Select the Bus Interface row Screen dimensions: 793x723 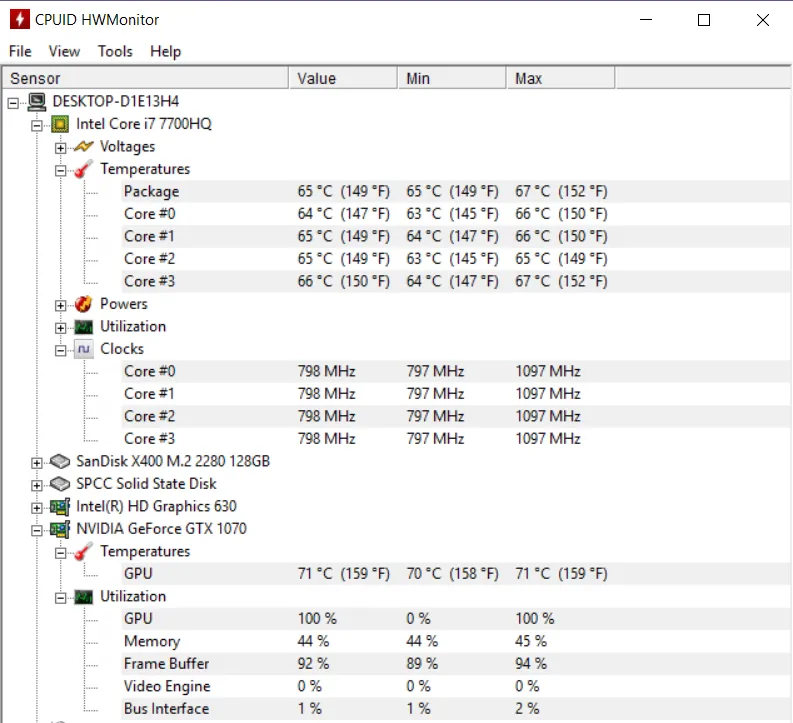click(x=456, y=709)
